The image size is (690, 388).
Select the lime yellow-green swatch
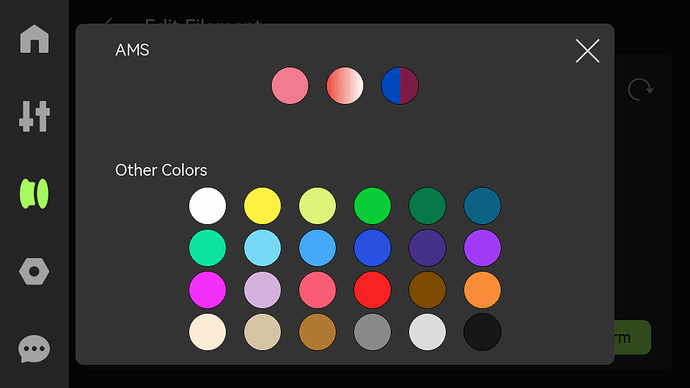click(317, 206)
